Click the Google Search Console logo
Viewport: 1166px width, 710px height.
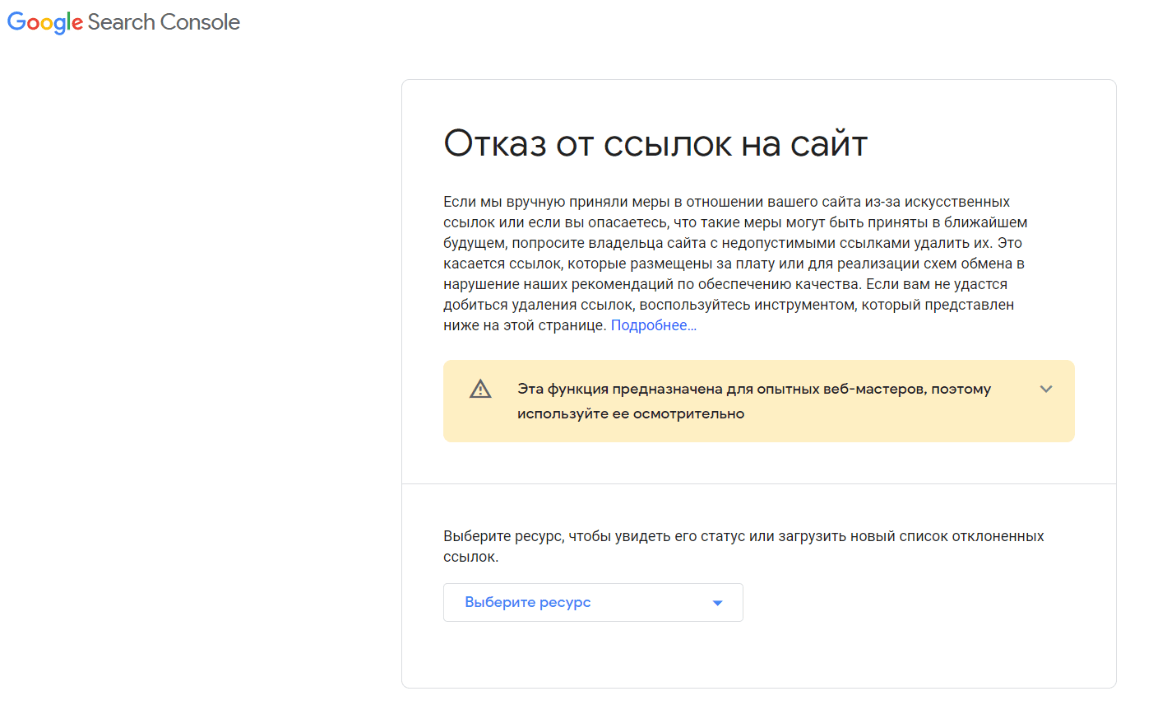[123, 22]
